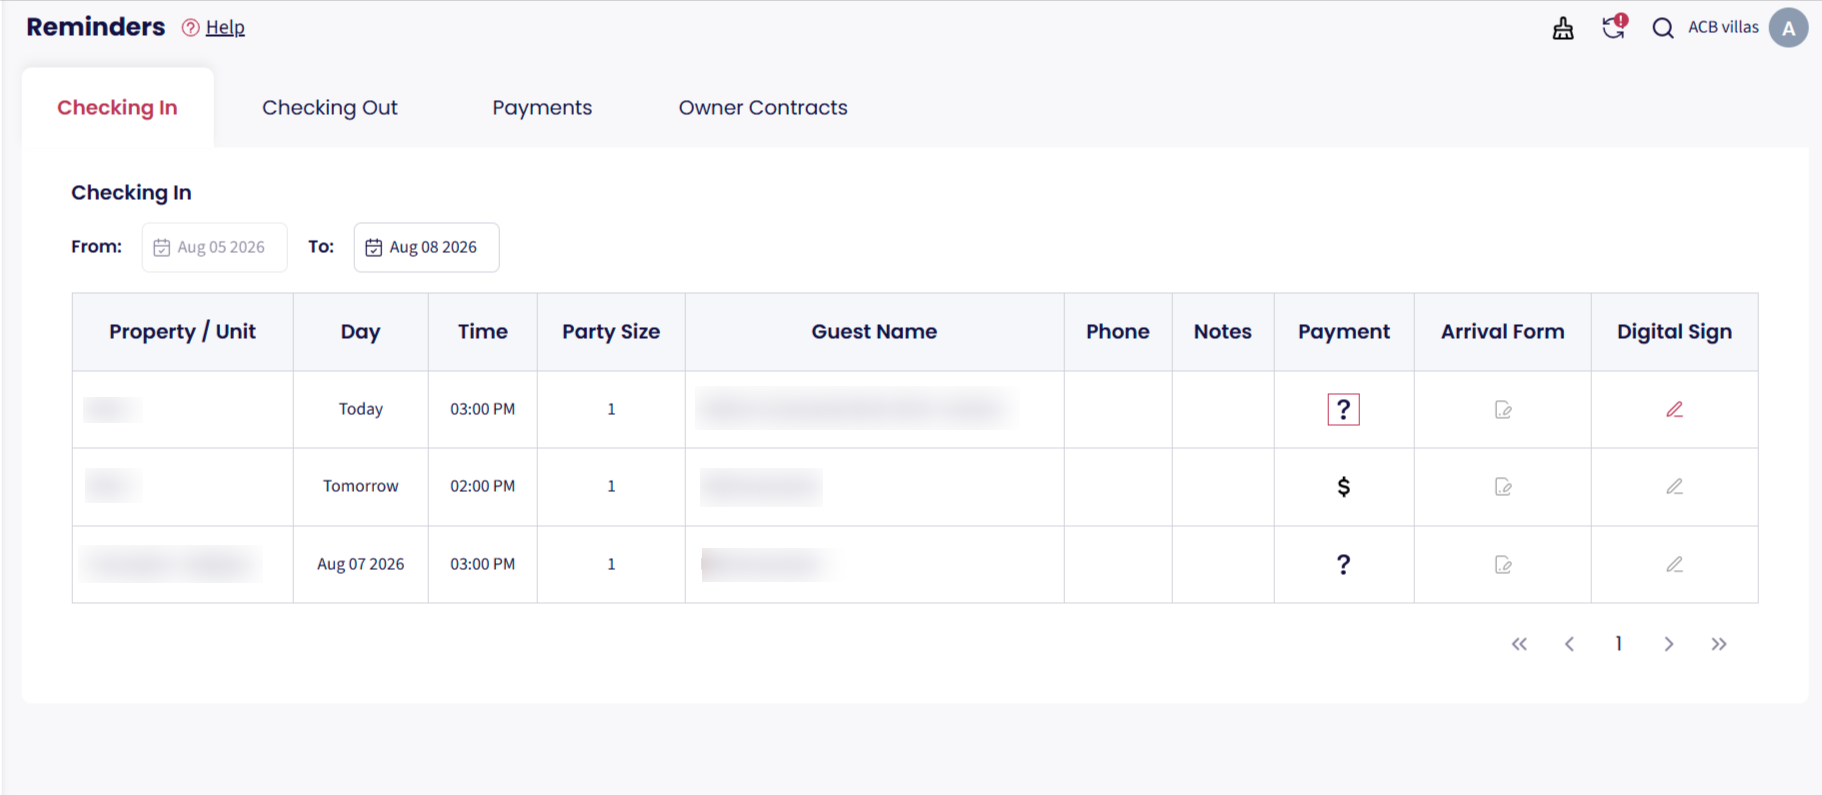Switch to the Checking Out tab
1822x795 pixels.
pyautogui.click(x=330, y=108)
